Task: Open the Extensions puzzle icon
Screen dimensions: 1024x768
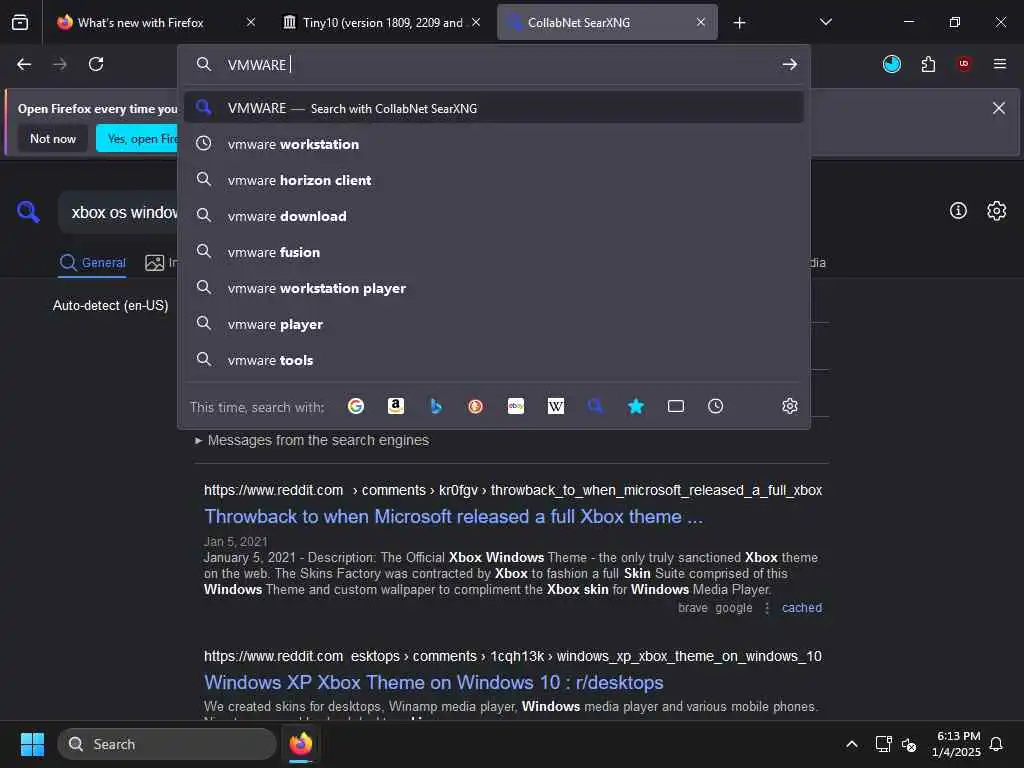Action: [x=928, y=64]
